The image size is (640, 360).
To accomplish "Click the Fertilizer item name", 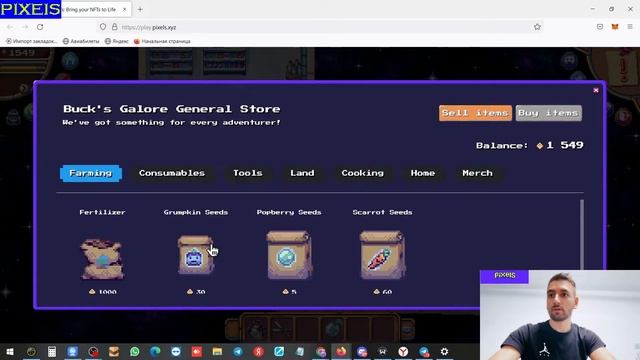I will tap(102, 212).
